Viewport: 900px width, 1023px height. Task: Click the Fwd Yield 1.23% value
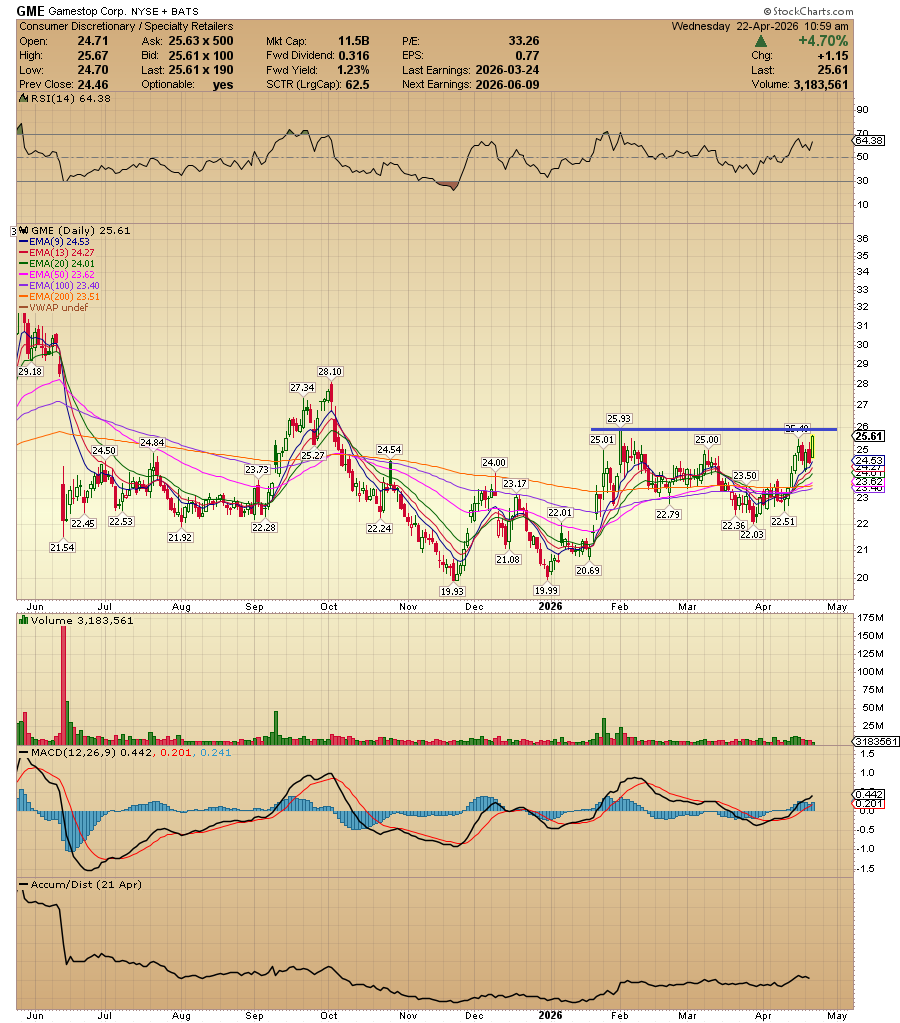353,70
